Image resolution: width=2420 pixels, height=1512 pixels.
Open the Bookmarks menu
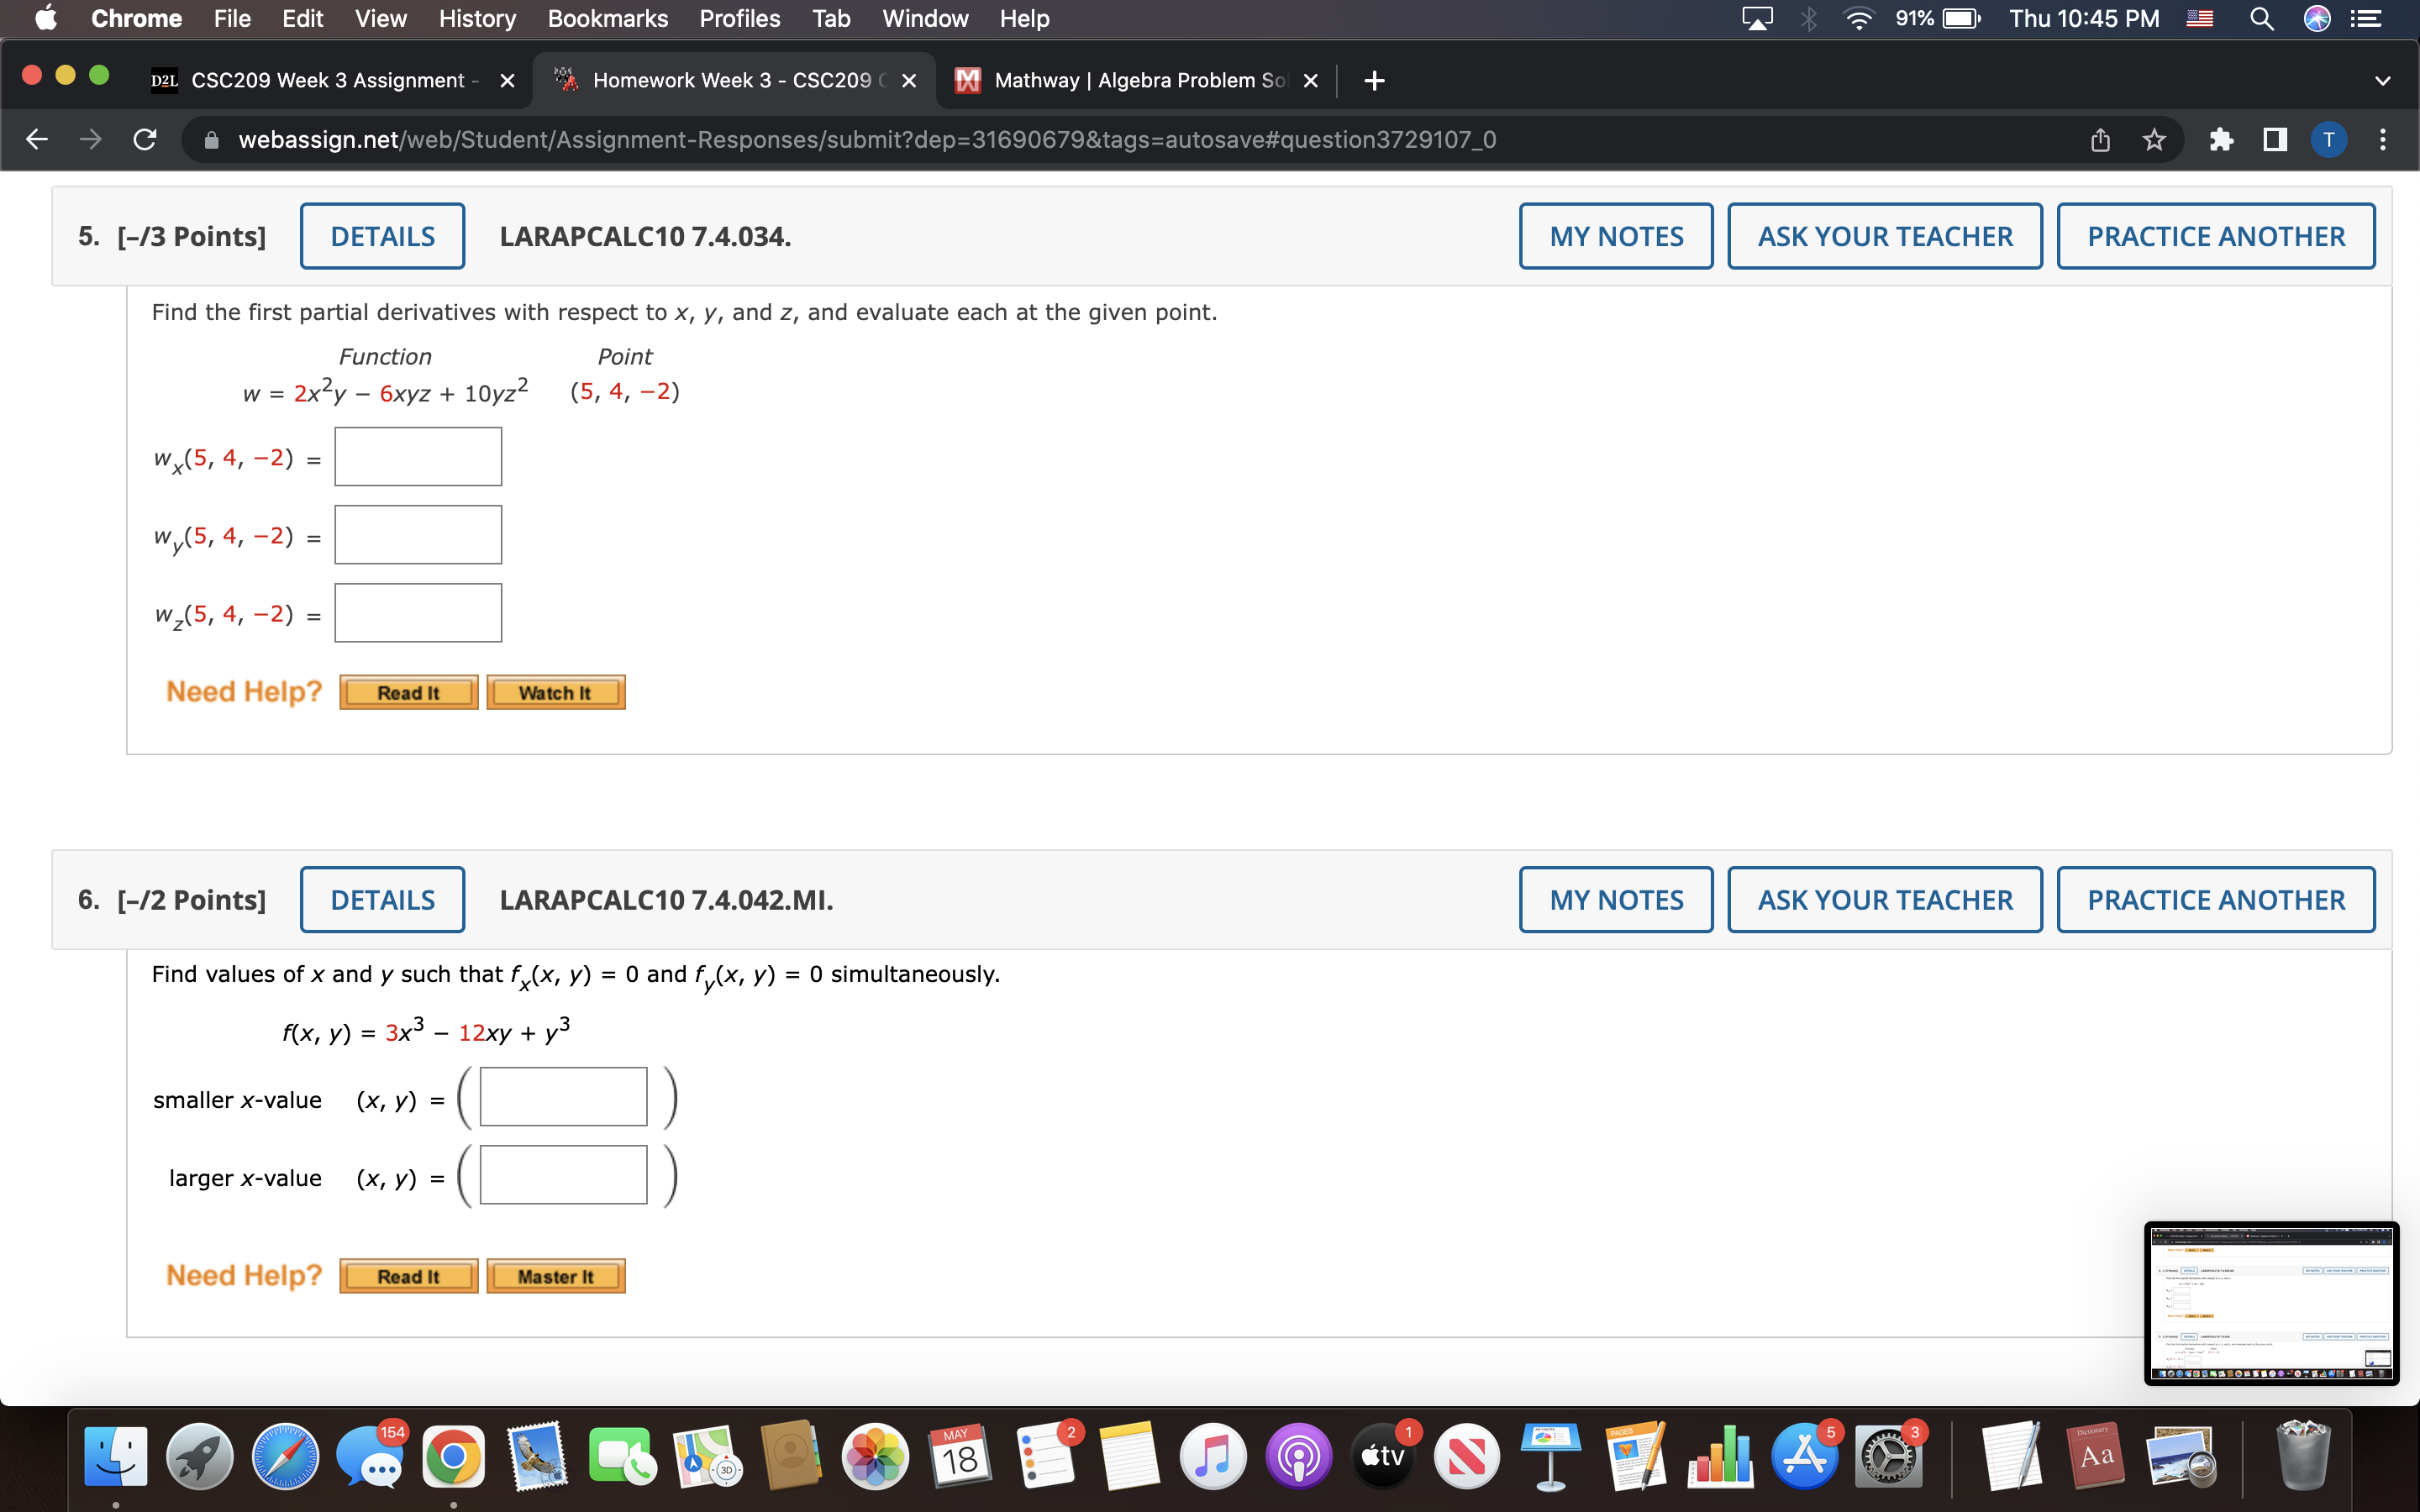(608, 18)
